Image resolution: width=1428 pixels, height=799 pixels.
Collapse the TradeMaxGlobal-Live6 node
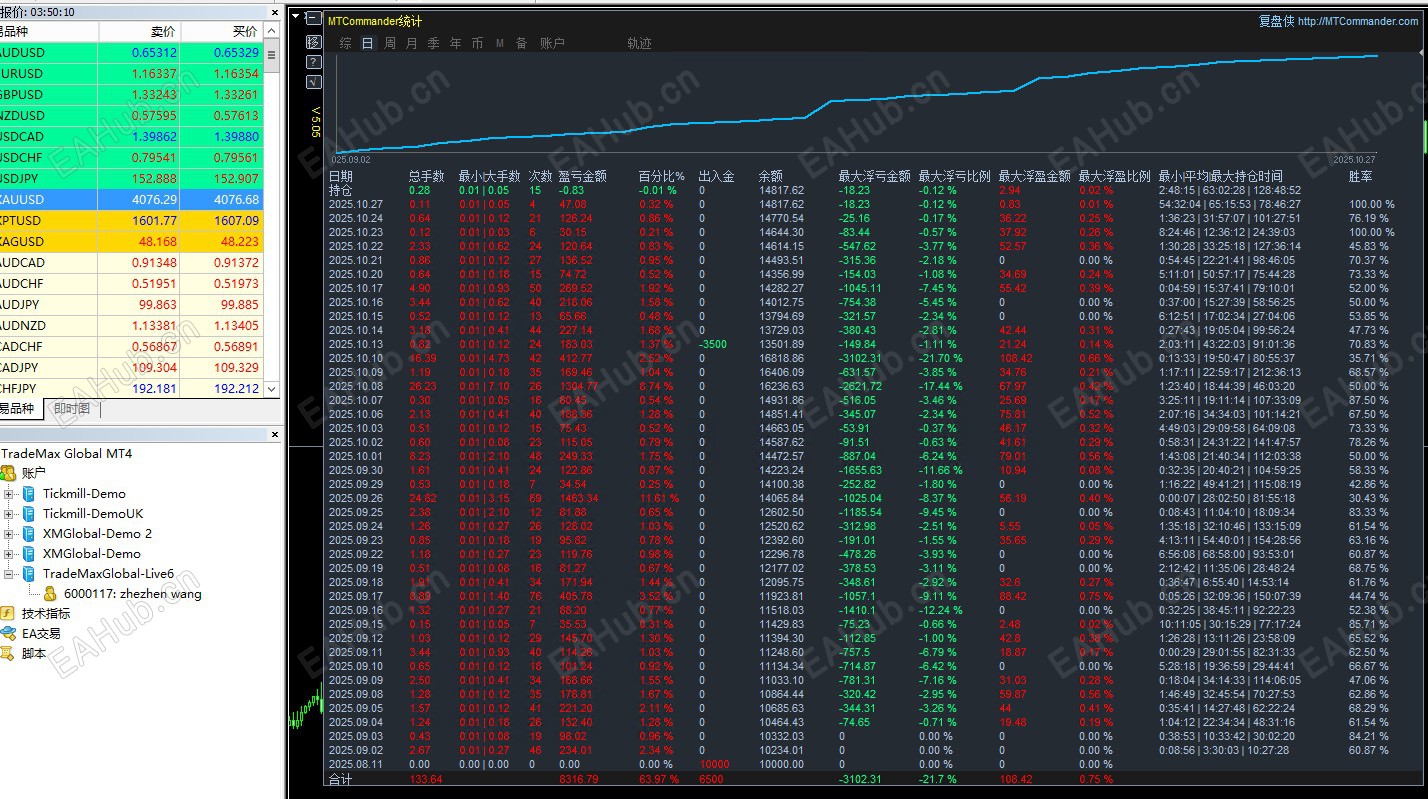click(x=9, y=574)
